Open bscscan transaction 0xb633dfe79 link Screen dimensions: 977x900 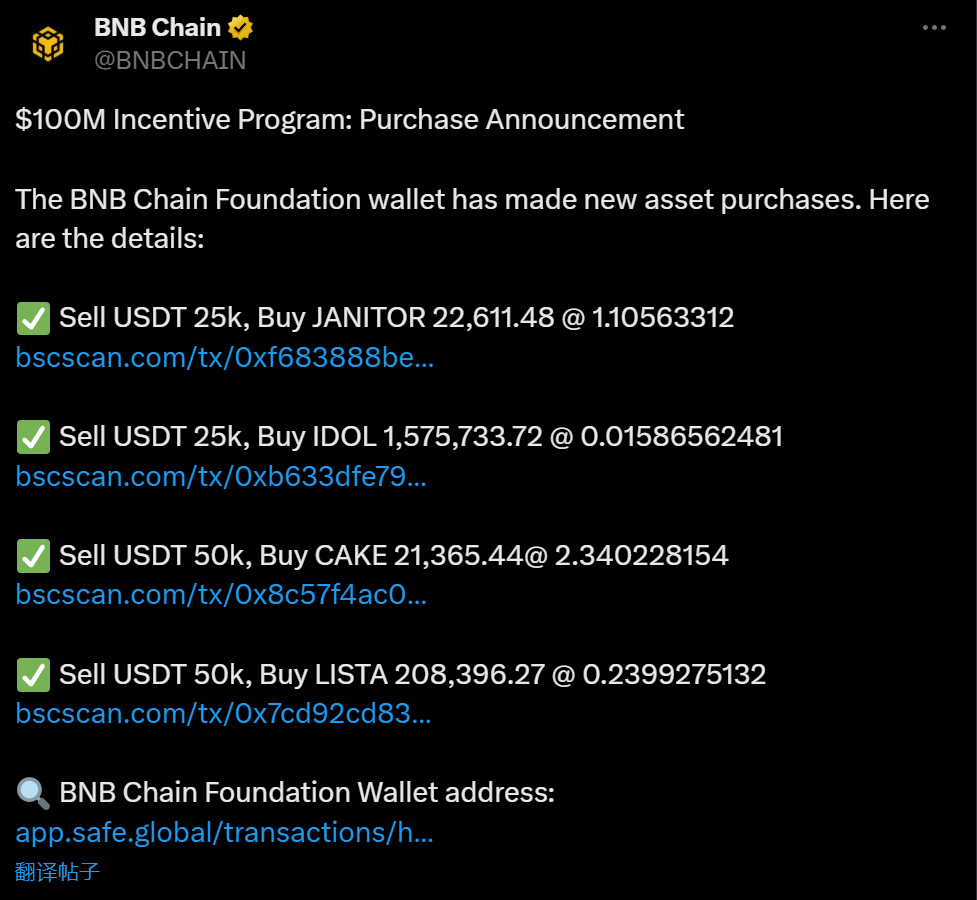[221, 476]
